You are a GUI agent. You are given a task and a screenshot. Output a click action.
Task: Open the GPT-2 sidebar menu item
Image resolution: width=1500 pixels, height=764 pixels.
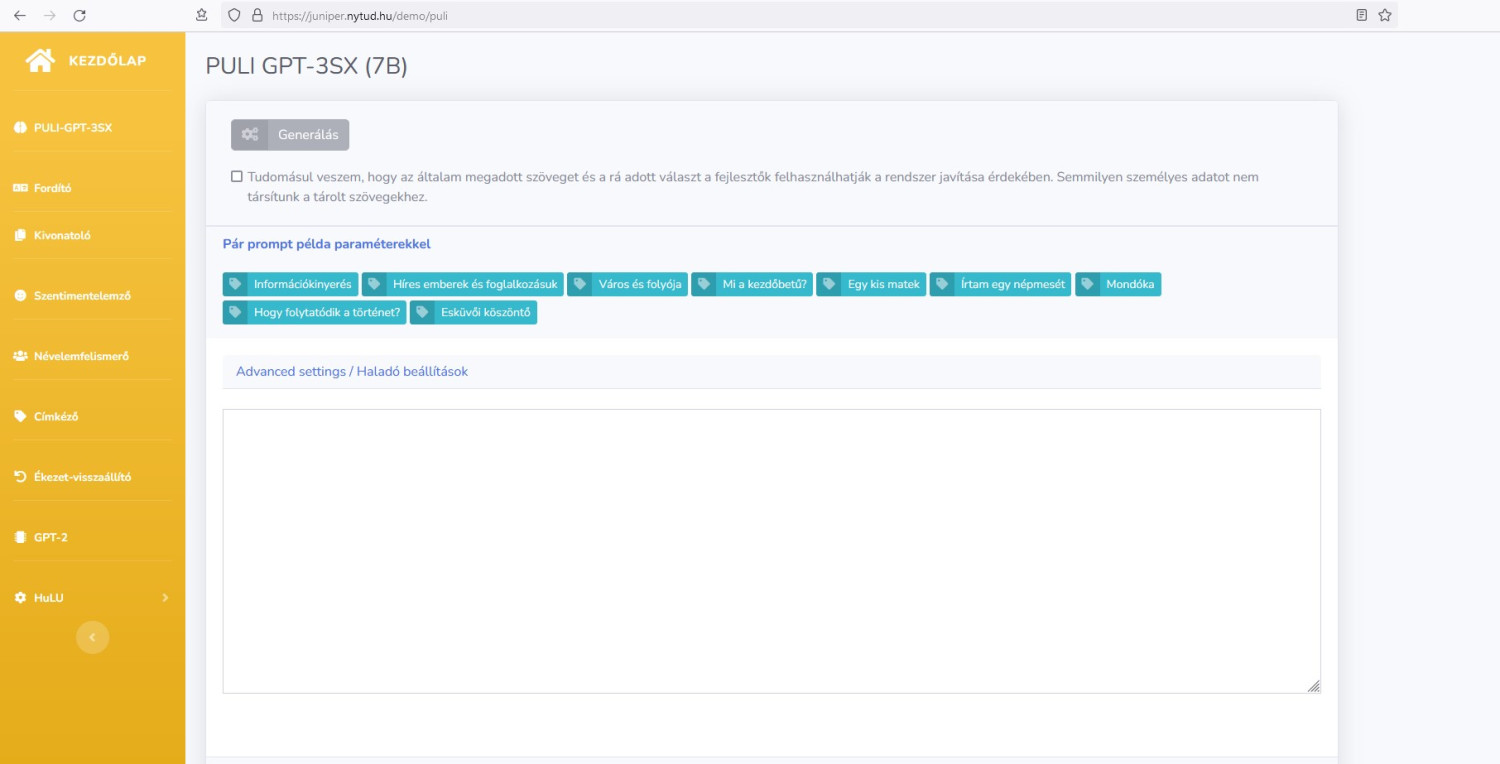(50, 538)
